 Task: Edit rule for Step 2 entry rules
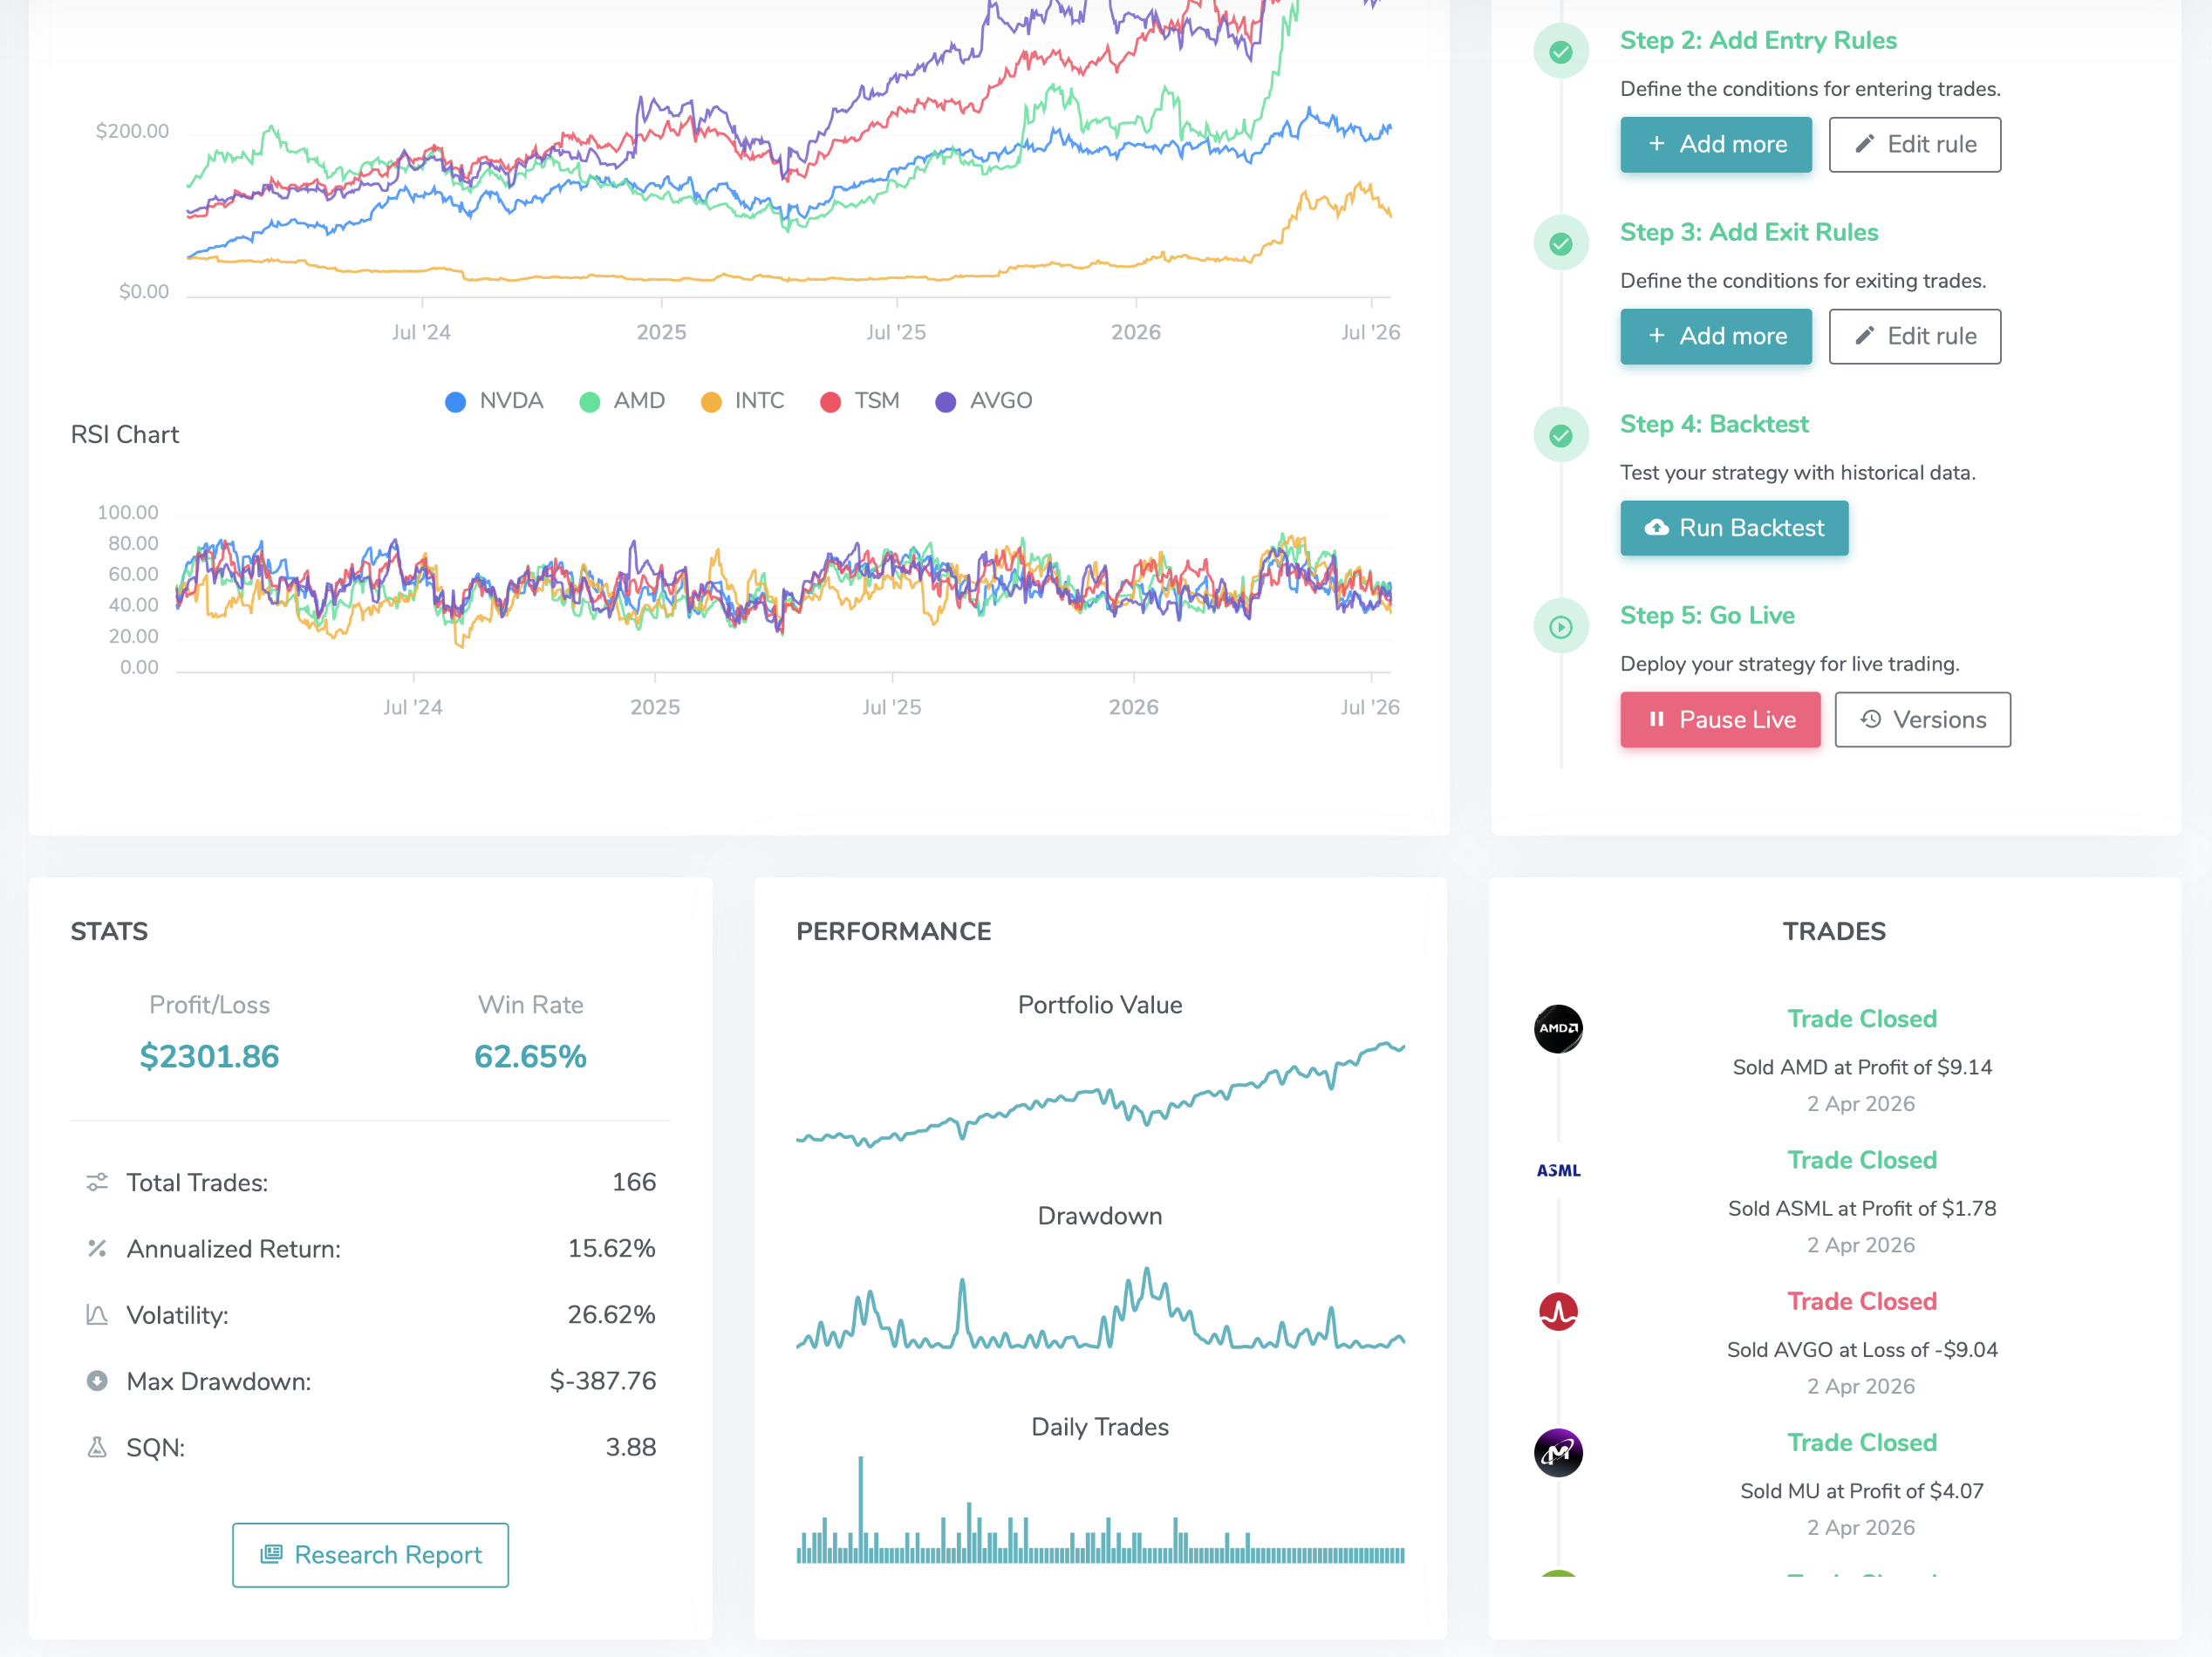click(1915, 144)
